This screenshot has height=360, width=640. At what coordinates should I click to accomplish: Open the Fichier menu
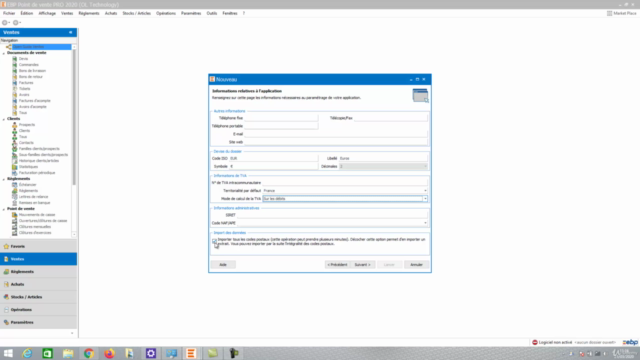(9, 13)
